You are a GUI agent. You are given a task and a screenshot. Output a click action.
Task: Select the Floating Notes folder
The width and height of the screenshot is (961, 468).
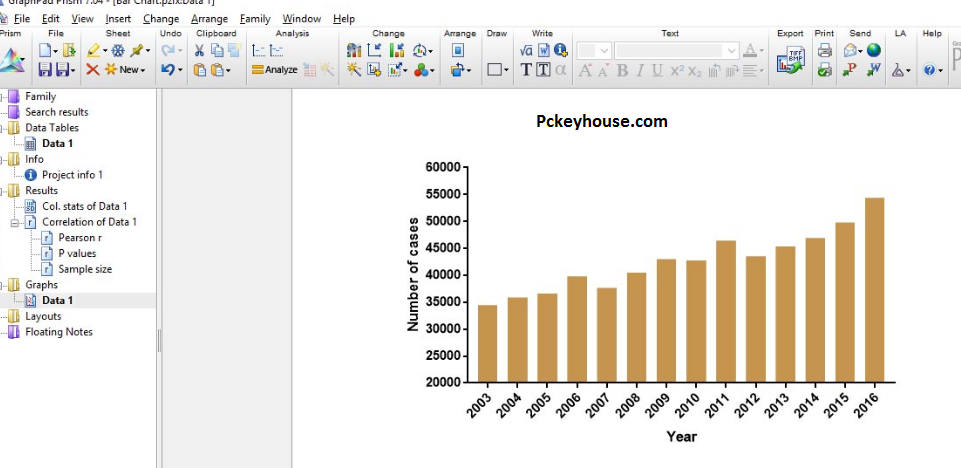tap(59, 333)
